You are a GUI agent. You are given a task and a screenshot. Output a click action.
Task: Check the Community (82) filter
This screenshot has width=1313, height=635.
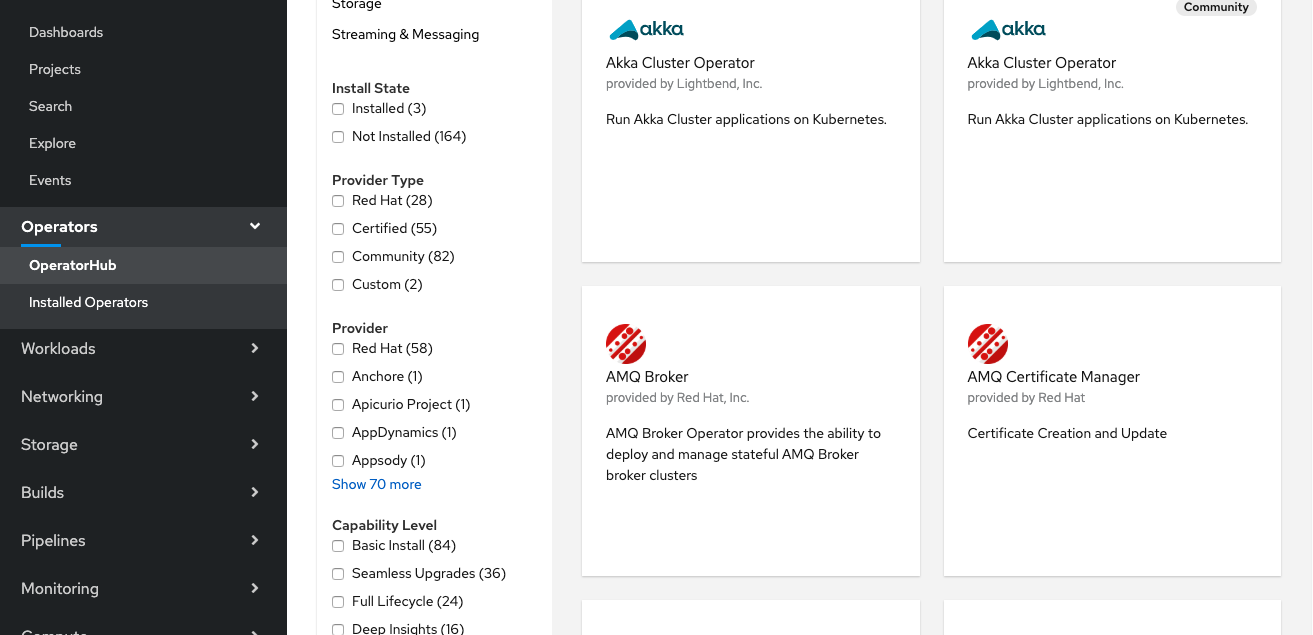point(338,257)
